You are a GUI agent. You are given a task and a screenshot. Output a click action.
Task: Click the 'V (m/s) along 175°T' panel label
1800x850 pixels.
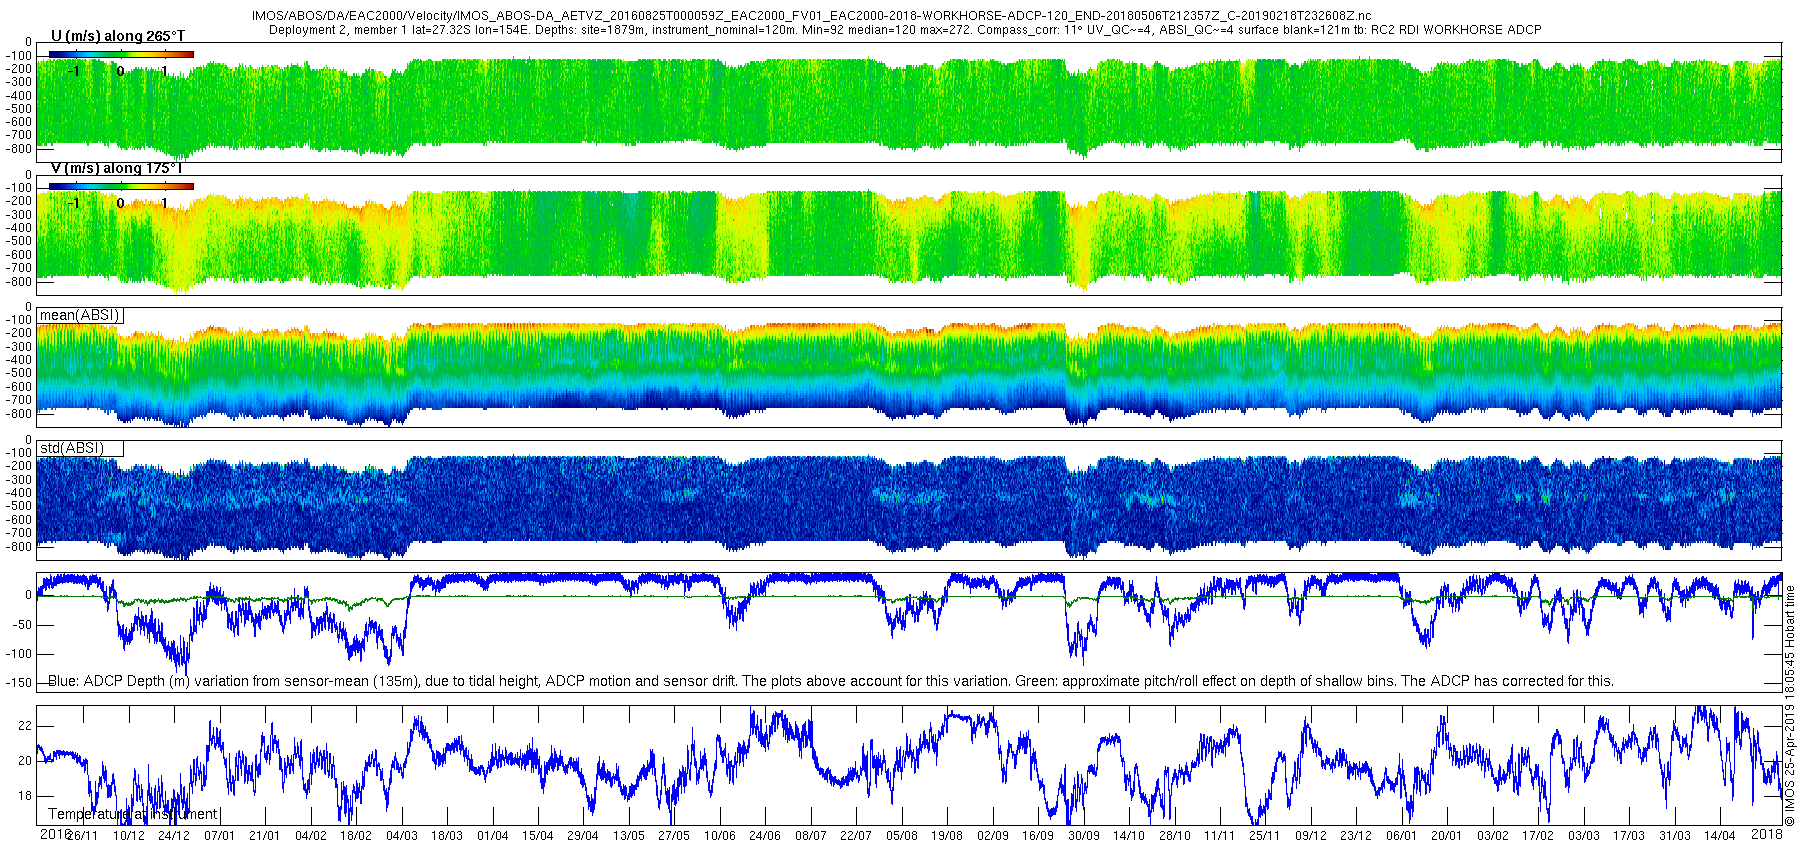[x=117, y=168]
